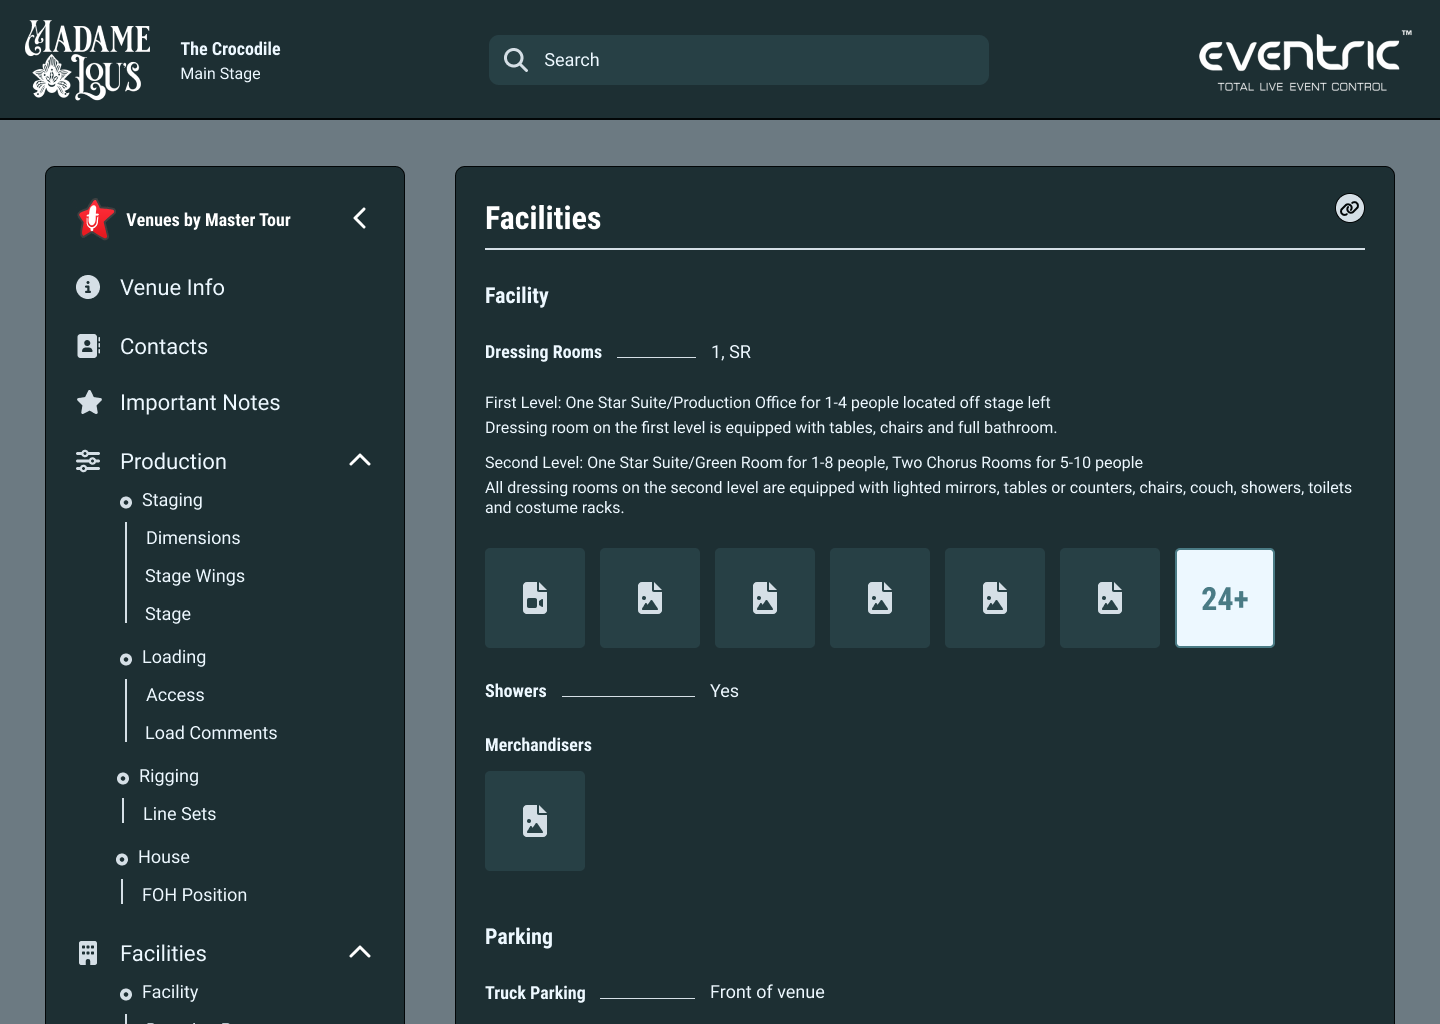Select Facility in sidebar tree

(x=170, y=992)
